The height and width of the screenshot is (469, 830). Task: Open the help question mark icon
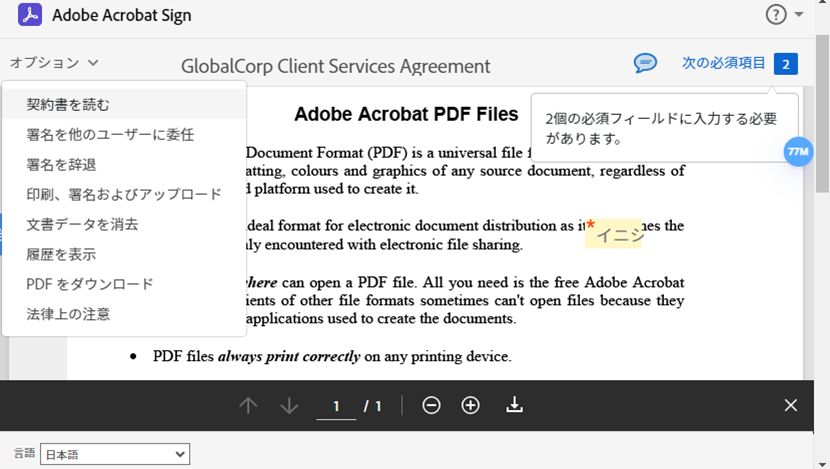(x=776, y=14)
